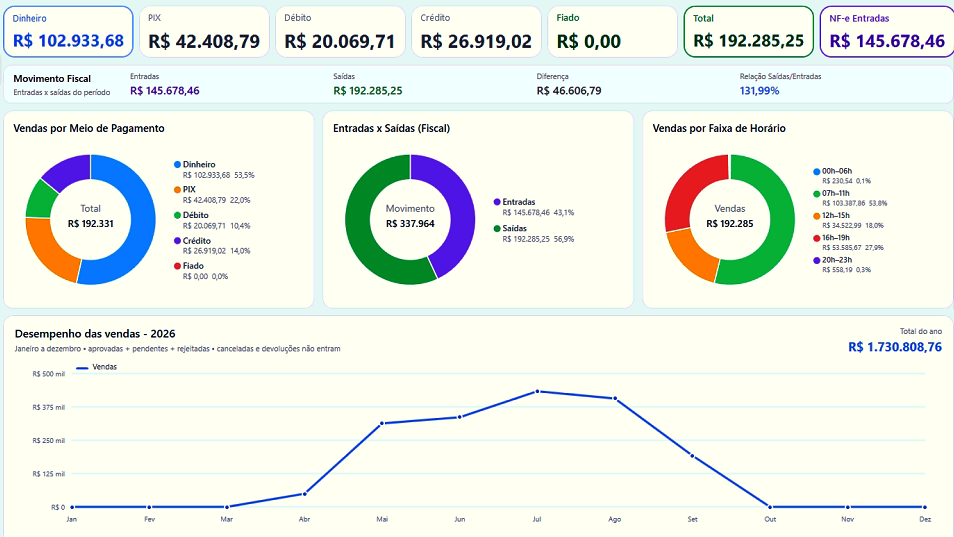This screenshot has height=537, width=954.
Task: Select the Crédito R$ 26.919,02 card
Action: coord(476,32)
